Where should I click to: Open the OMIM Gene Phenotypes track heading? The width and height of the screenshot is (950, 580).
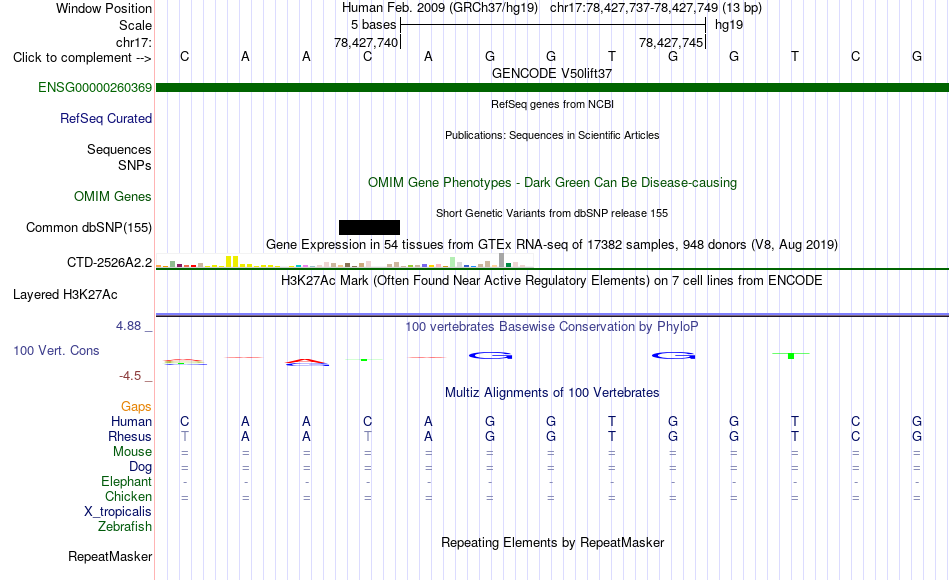[x=552, y=182]
